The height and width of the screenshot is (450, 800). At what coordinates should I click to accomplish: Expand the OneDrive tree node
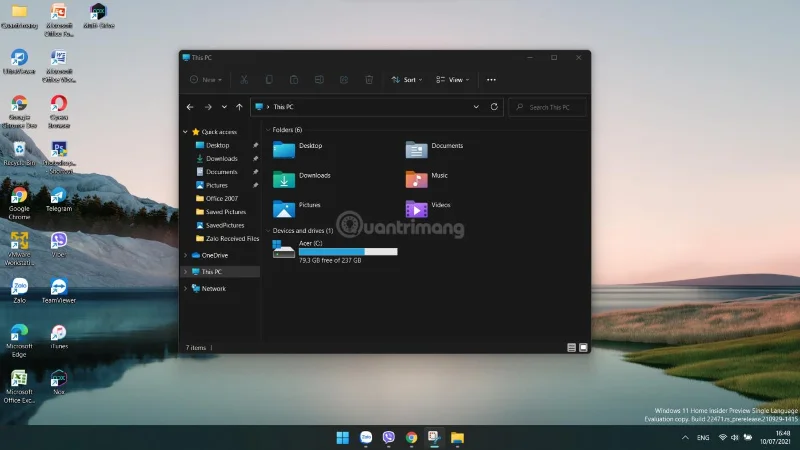[x=185, y=255]
